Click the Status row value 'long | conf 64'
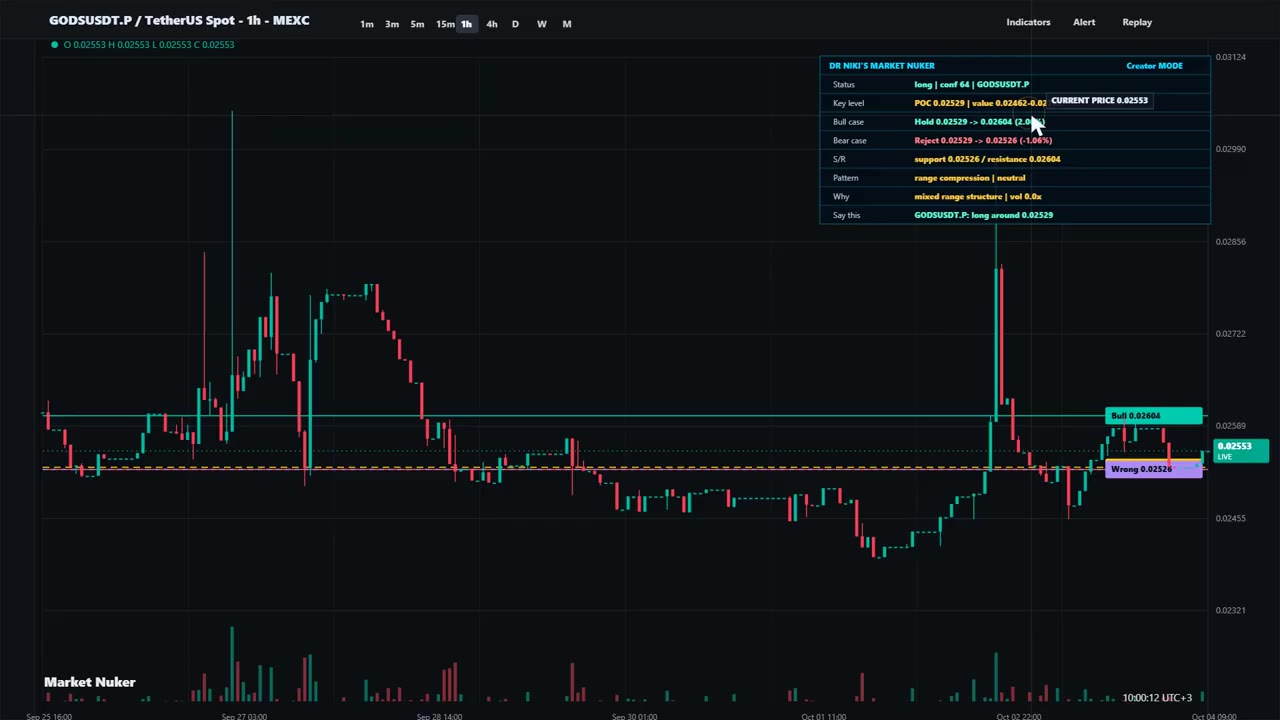 click(x=971, y=84)
